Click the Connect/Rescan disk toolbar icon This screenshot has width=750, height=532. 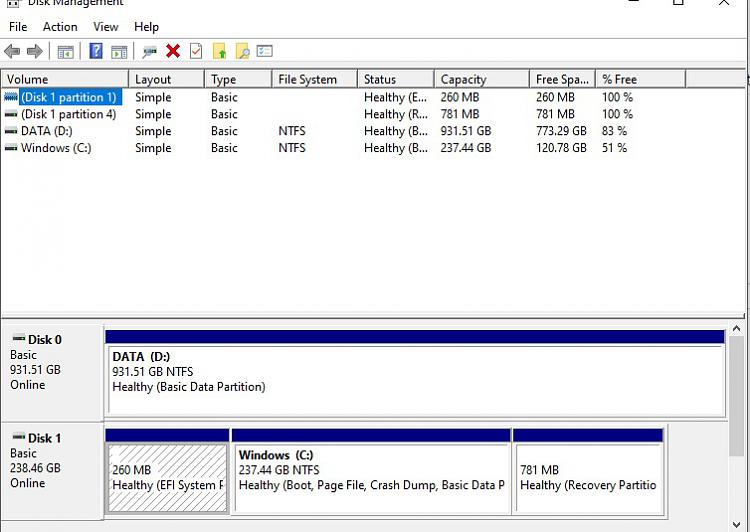pos(149,52)
